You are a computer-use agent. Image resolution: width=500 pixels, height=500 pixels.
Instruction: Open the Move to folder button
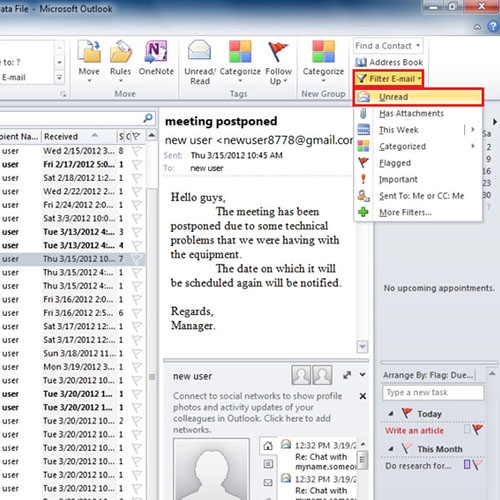coord(89,61)
